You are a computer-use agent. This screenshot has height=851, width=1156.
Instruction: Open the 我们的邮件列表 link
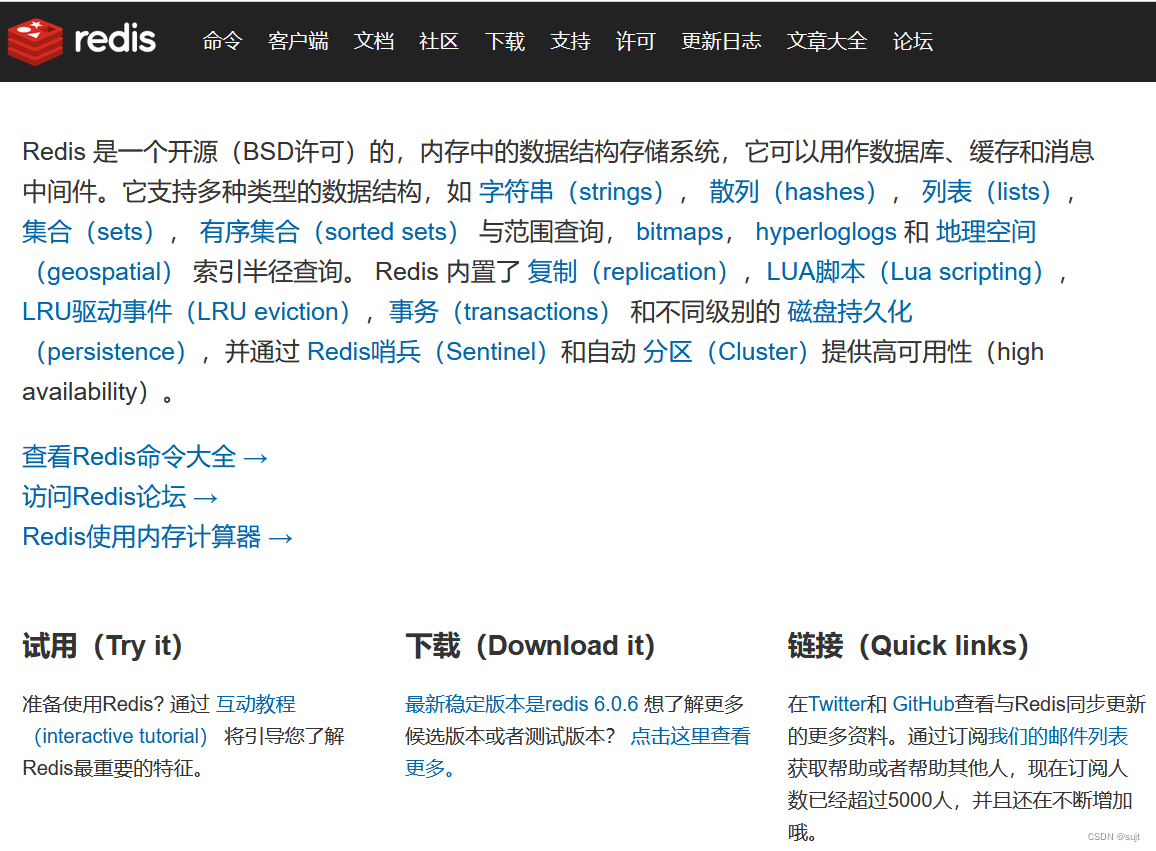1057,736
